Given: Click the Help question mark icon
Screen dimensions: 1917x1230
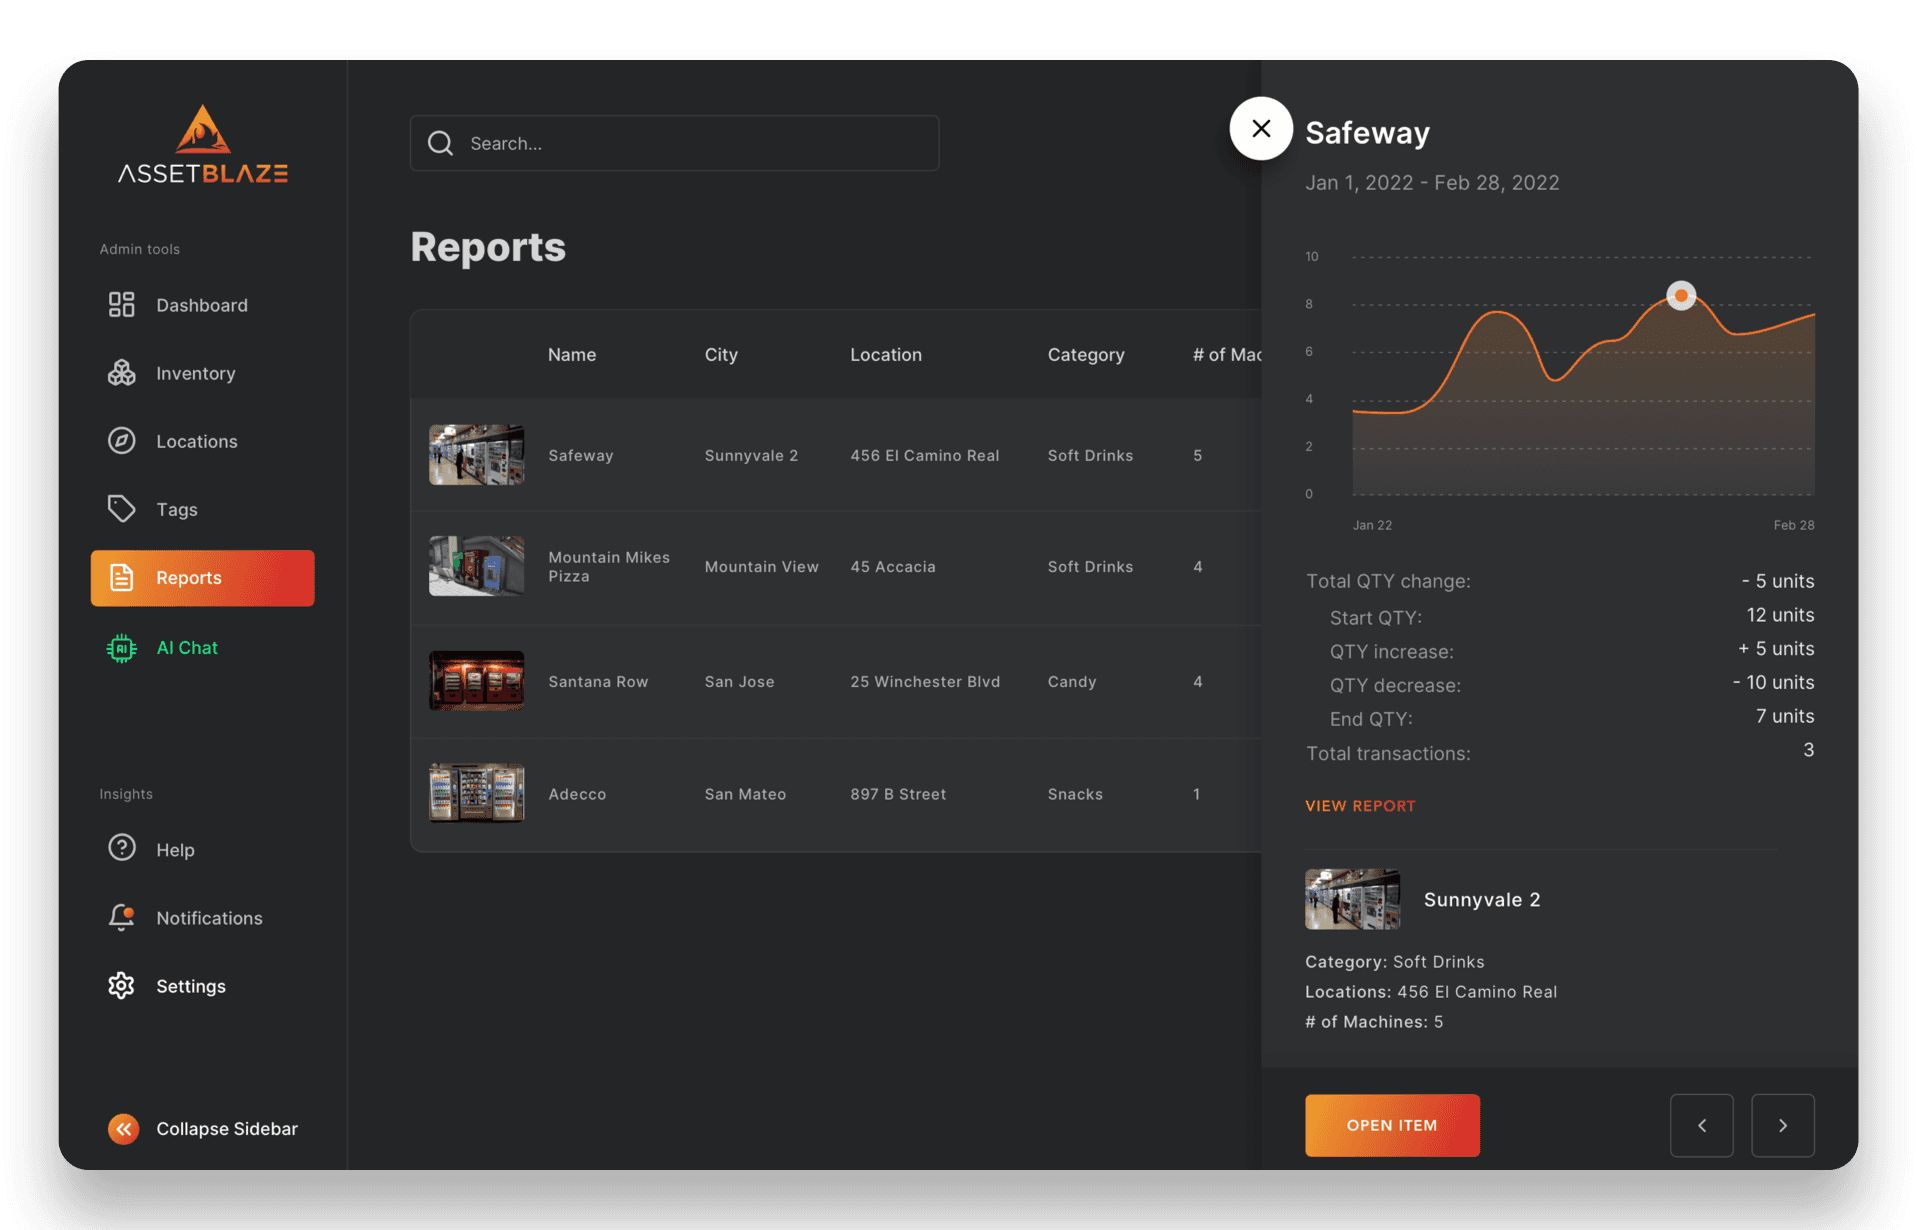Looking at the screenshot, I should tap(121, 848).
